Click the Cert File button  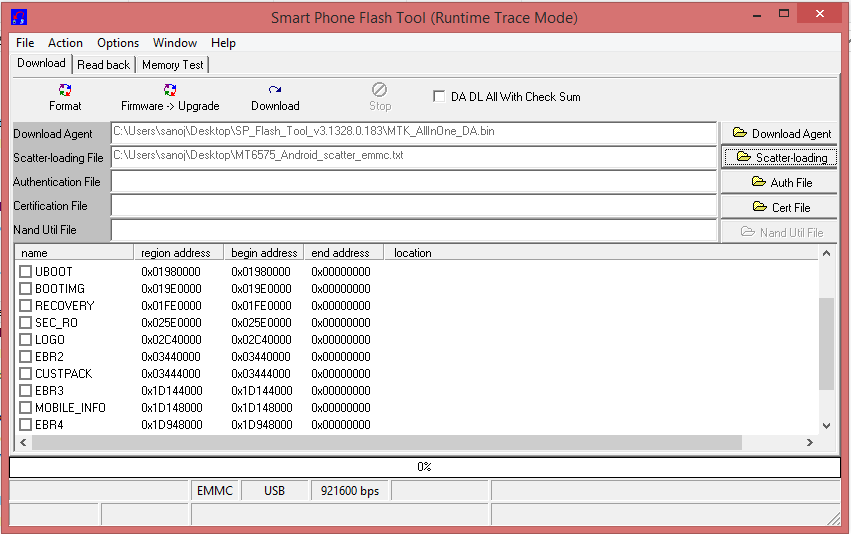[x=779, y=207]
